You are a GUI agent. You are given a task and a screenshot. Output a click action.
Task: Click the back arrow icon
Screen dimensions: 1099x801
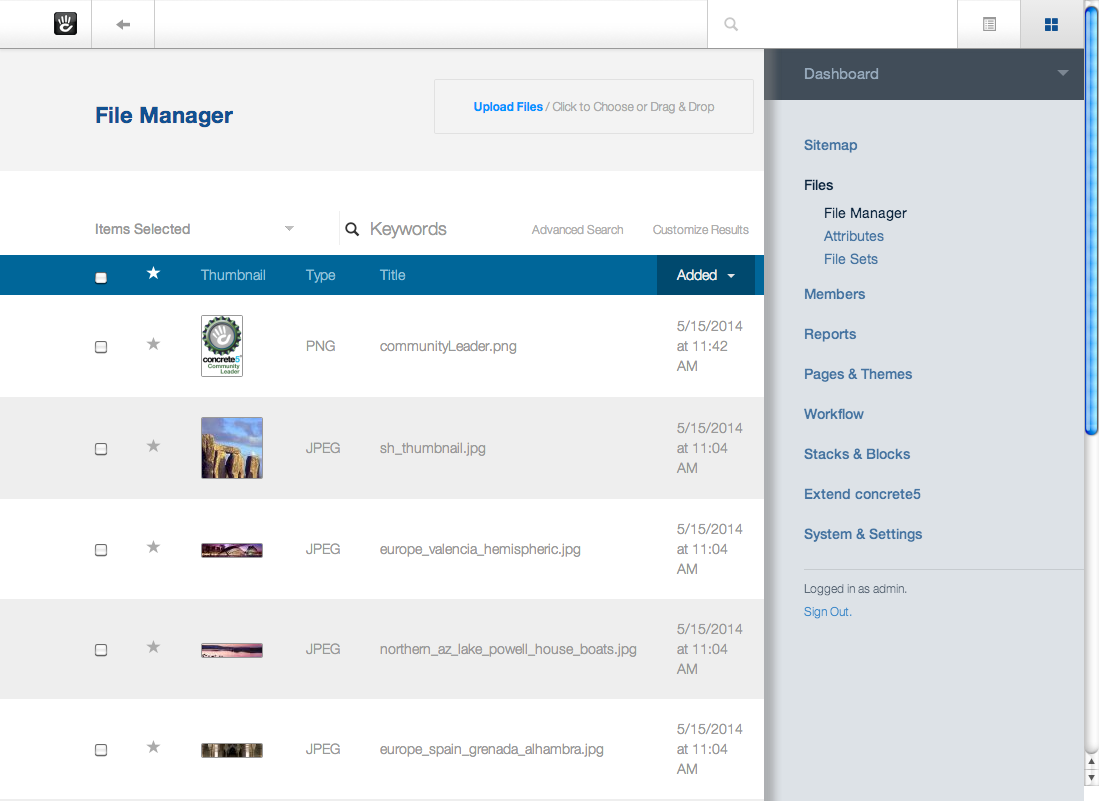tap(123, 25)
